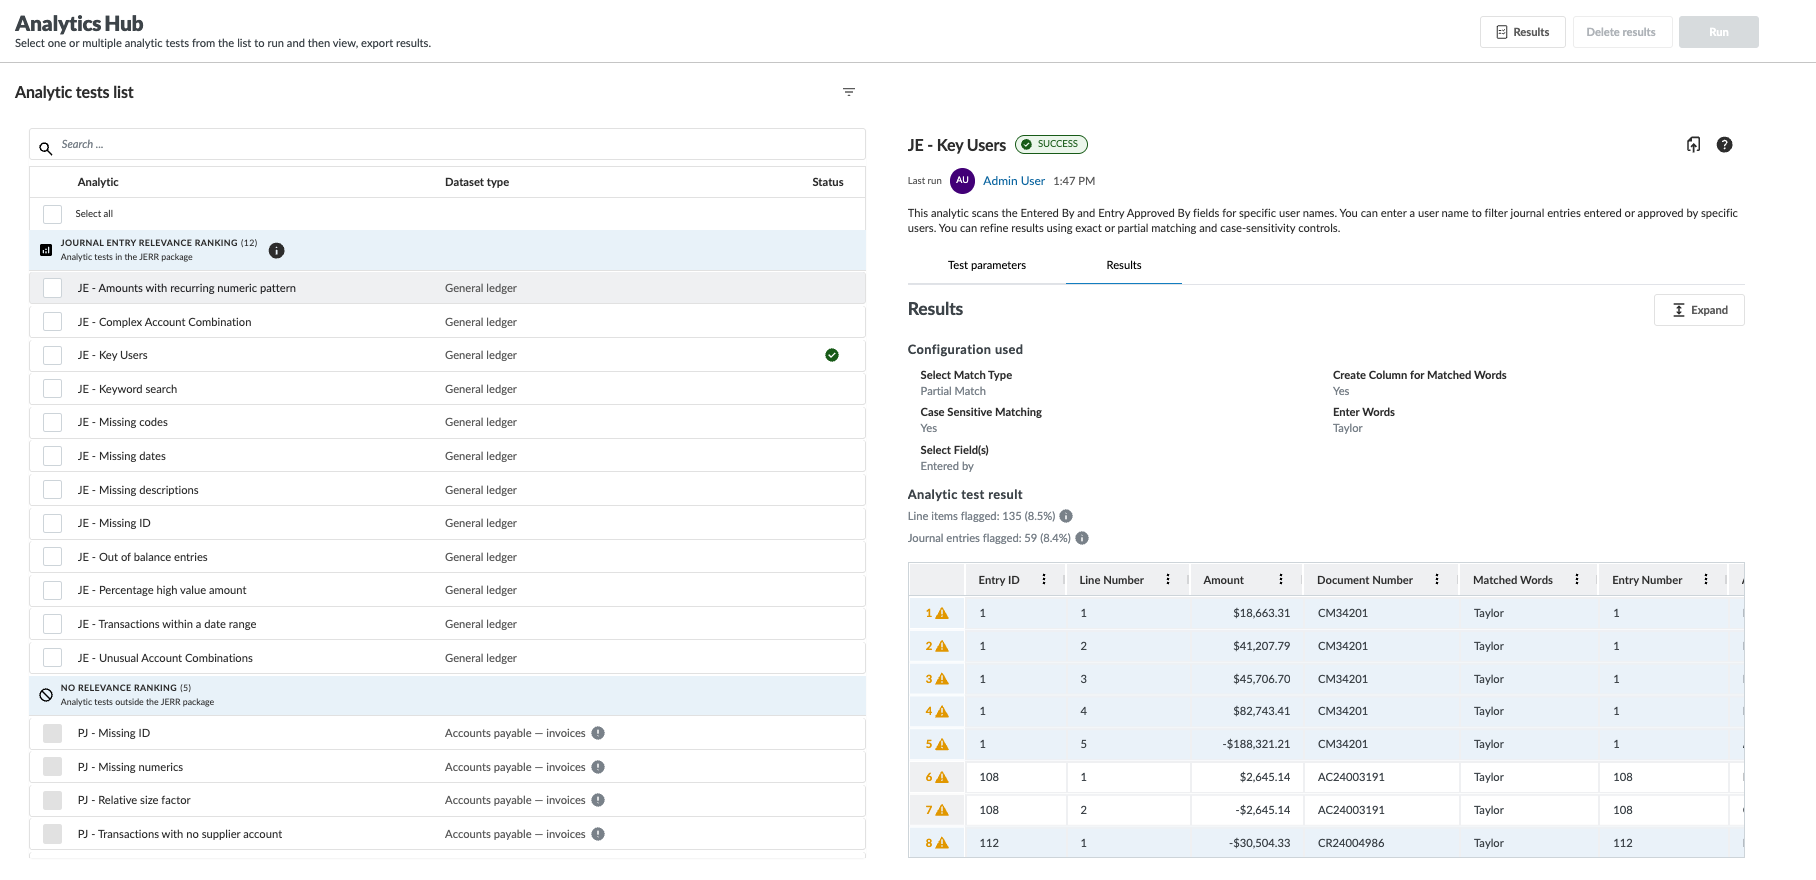Expand the results table
Image resolution: width=1816 pixels, height=880 pixels.
click(x=1699, y=310)
